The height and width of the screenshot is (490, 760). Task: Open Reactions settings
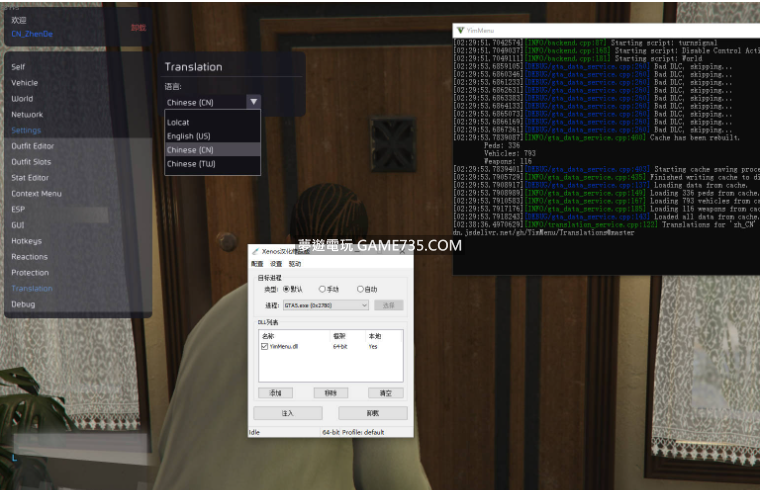pyautogui.click(x=29, y=257)
